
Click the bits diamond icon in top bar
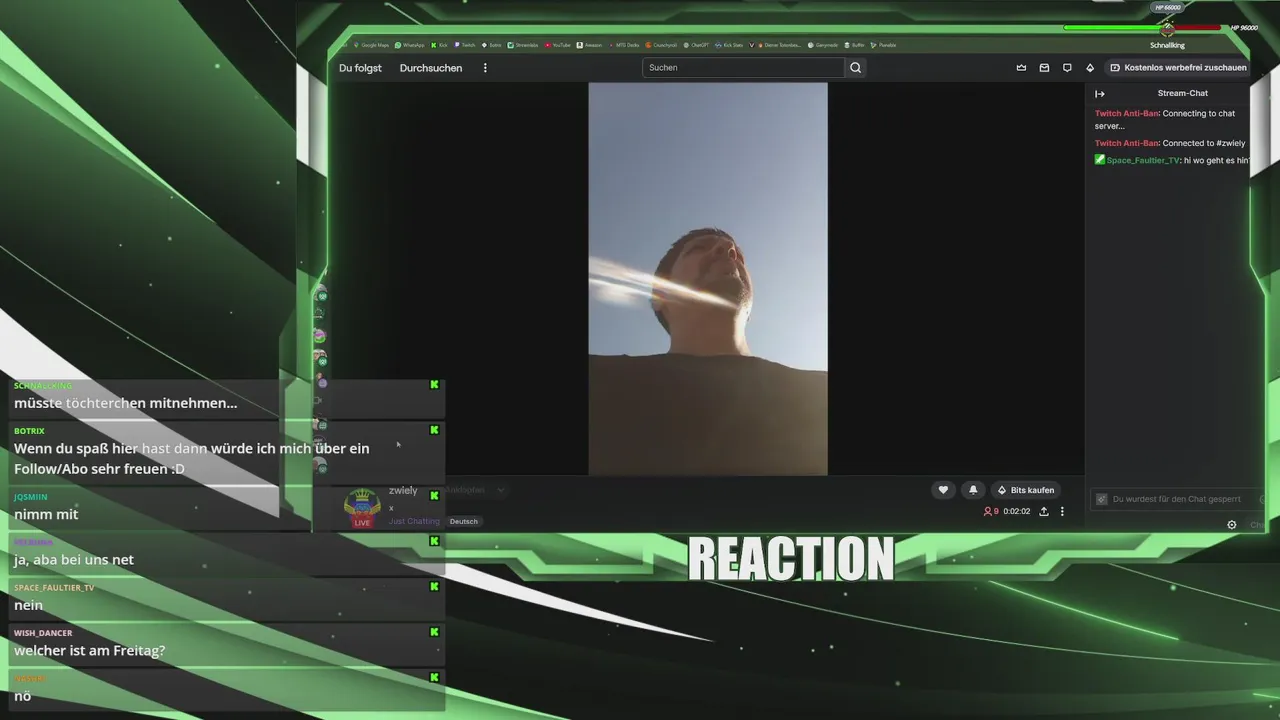point(1090,68)
